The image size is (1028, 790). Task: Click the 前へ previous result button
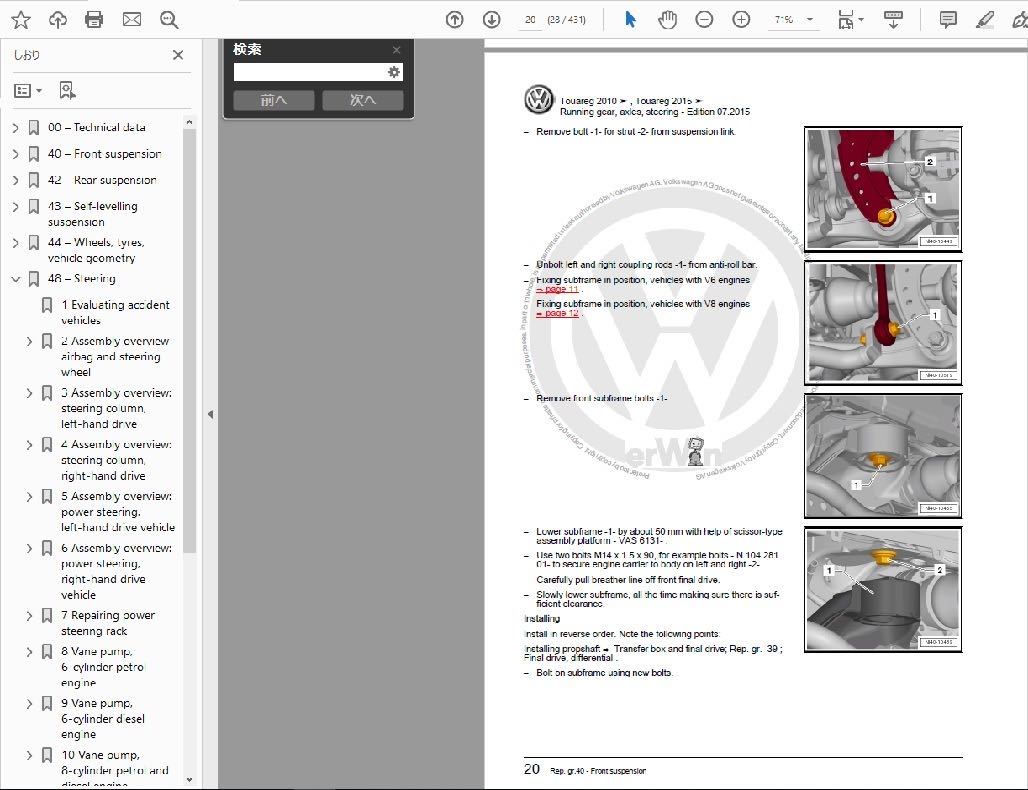point(274,100)
